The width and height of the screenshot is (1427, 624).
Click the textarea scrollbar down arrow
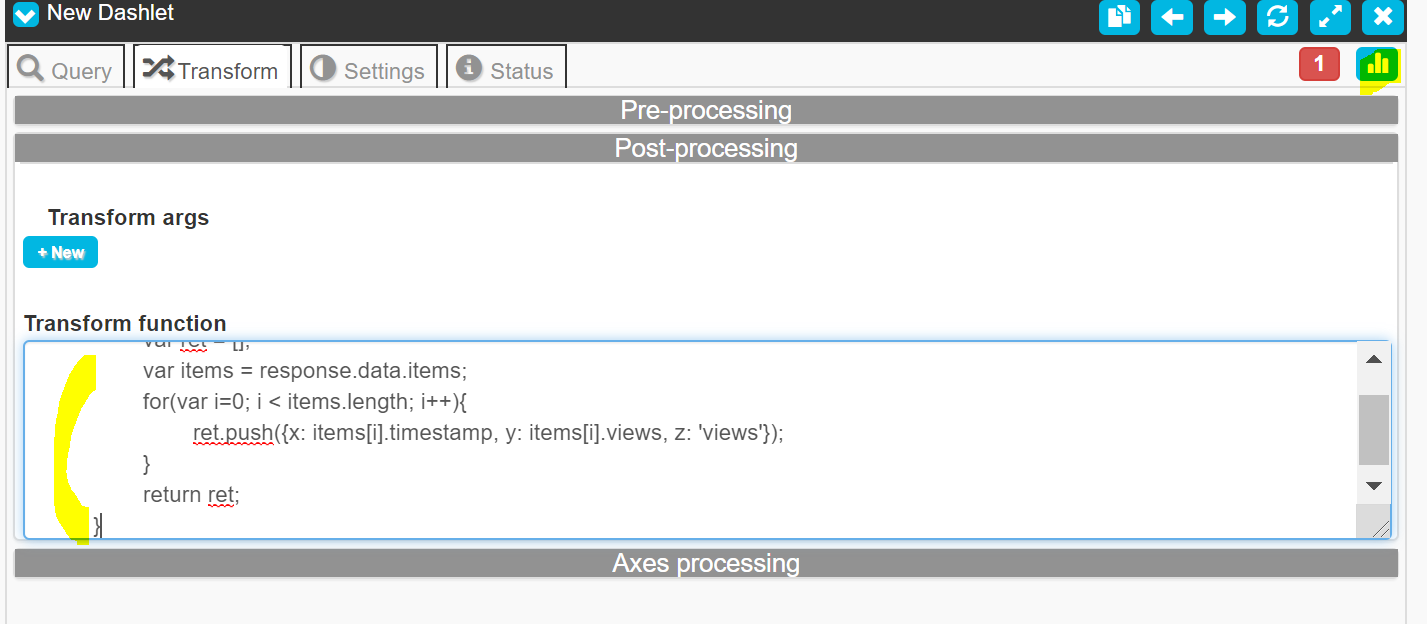pos(1373,485)
